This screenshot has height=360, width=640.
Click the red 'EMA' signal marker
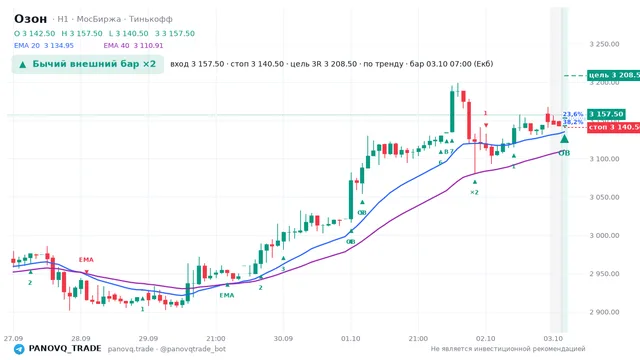86,260
